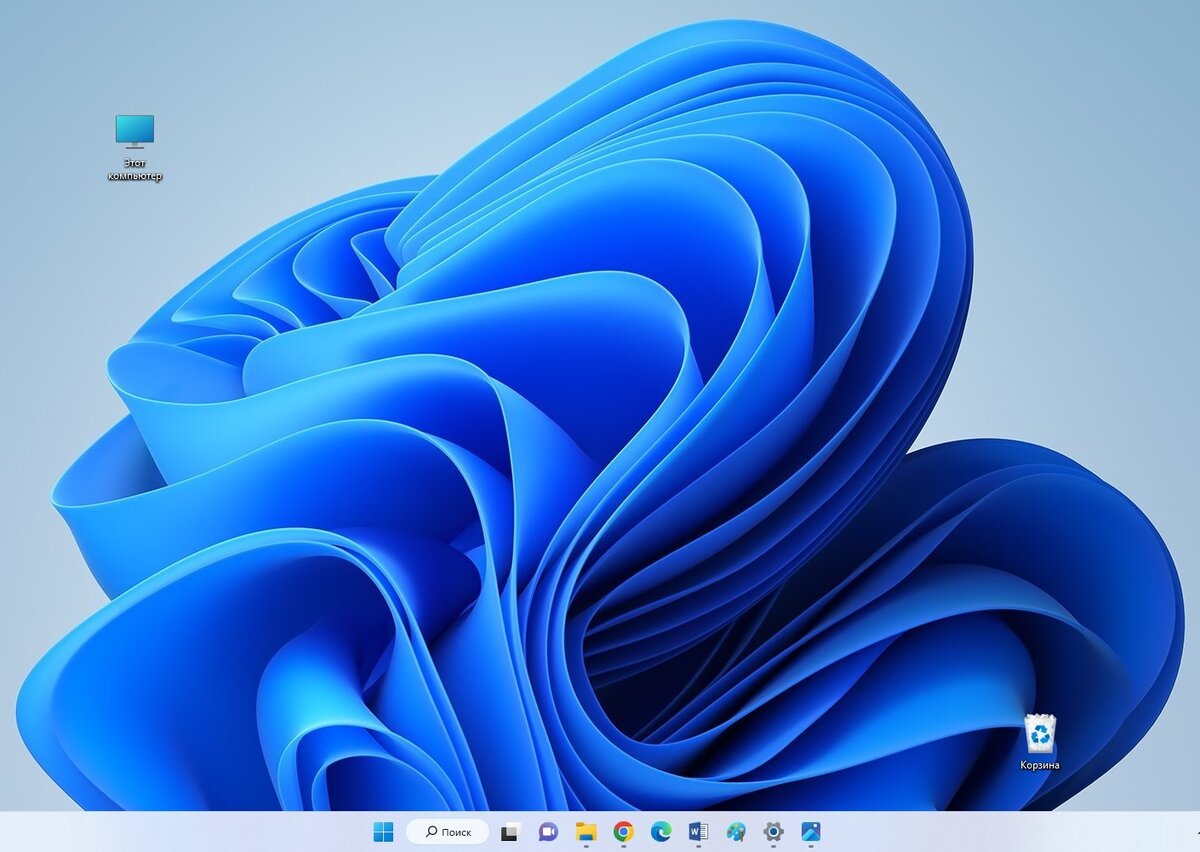
Task: Open the Photos app taskbar icon
Action: coord(811,832)
